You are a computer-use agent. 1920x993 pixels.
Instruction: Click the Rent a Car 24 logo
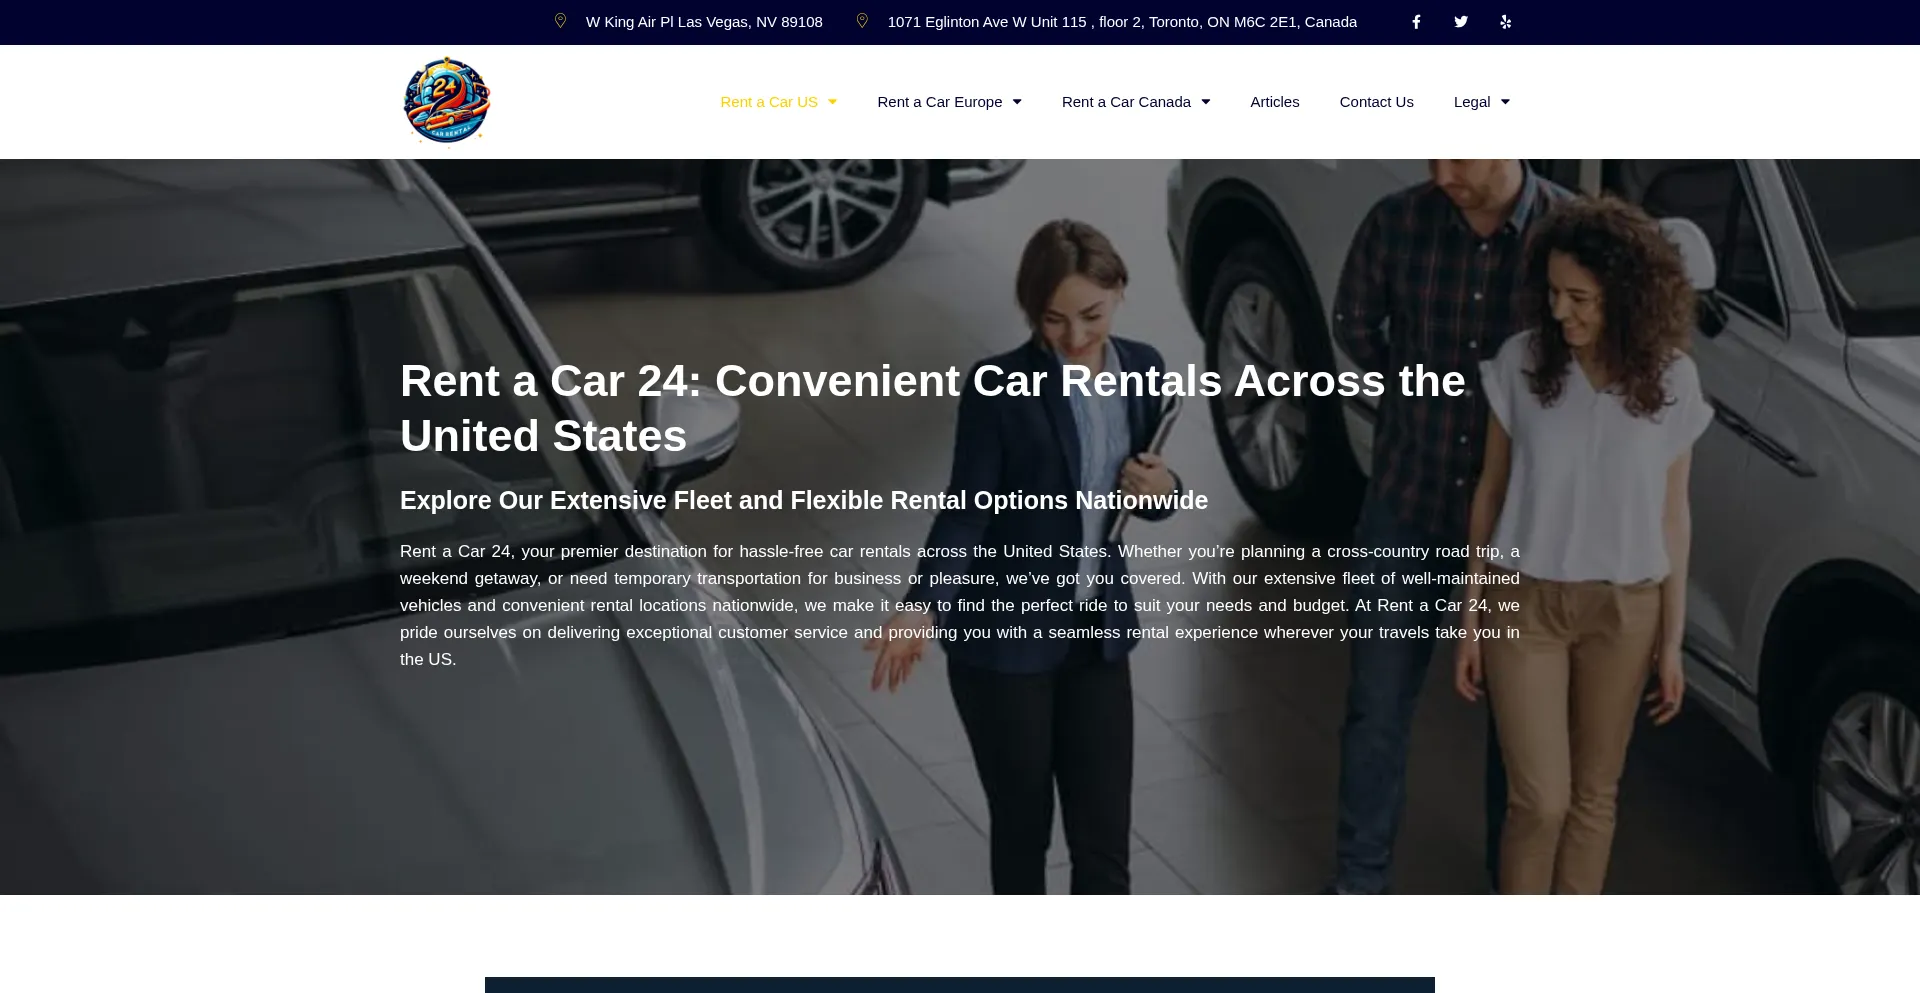(x=446, y=101)
